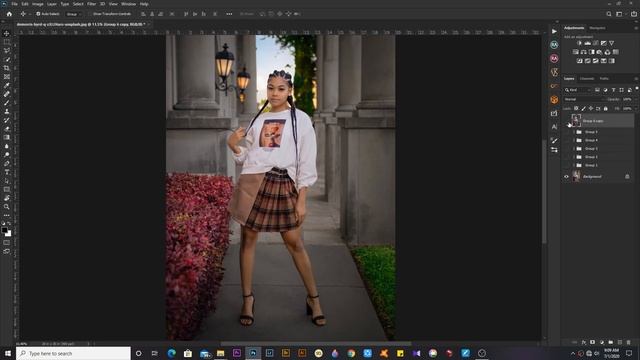This screenshot has width=640, height=360.
Task: Select the Horizontal Type tool
Action: pyautogui.click(x=7, y=172)
